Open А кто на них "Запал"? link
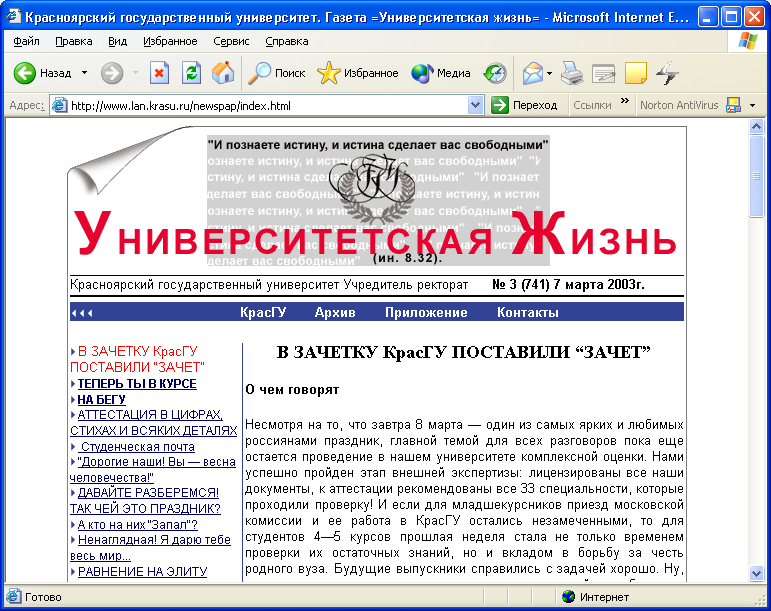 click(138, 524)
